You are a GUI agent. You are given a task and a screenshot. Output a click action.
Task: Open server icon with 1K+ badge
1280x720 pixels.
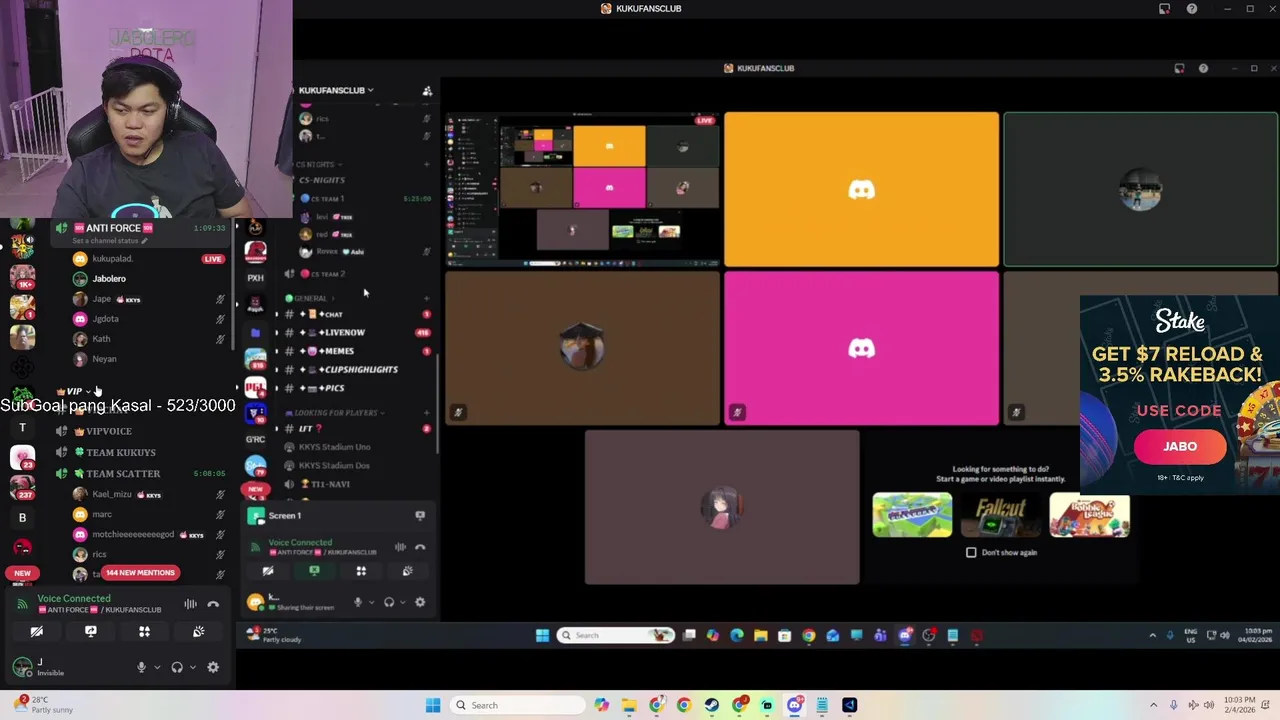click(x=22, y=277)
